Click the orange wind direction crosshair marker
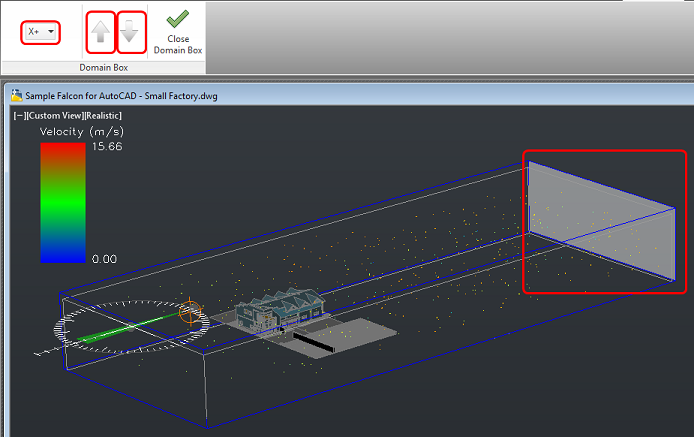This screenshot has width=694, height=437. click(191, 311)
